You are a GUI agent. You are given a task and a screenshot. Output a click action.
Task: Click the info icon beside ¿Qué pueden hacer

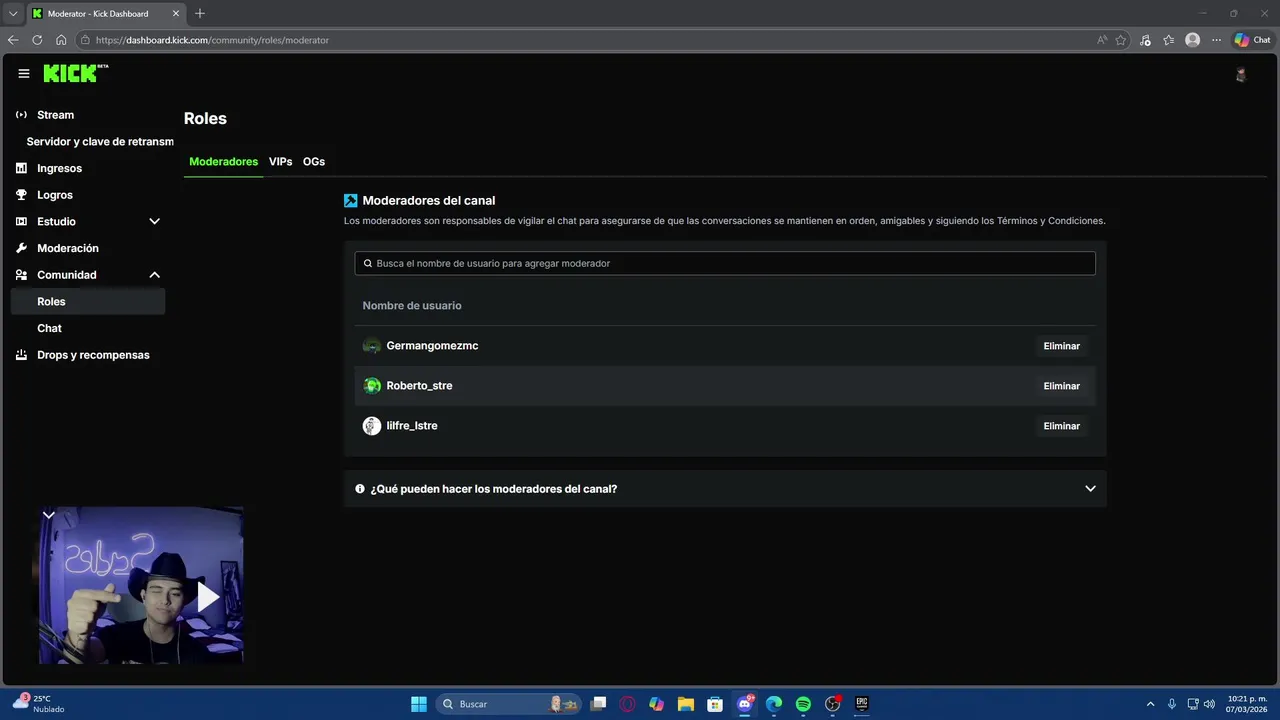click(x=360, y=489)
